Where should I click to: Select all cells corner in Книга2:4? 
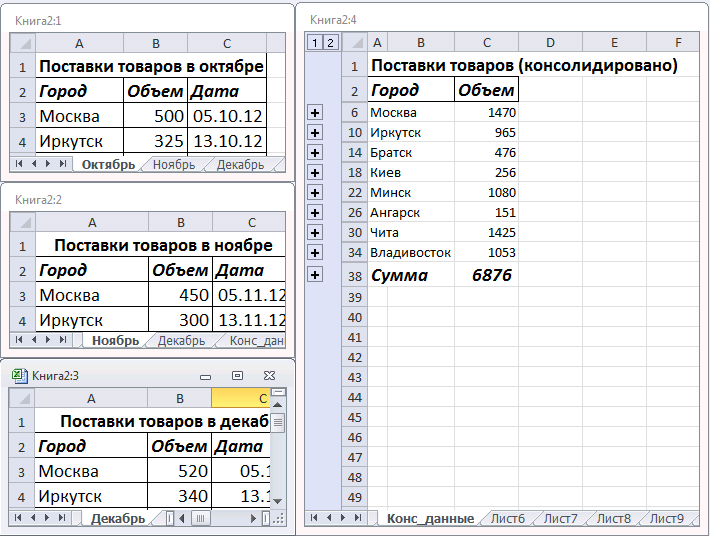pyautogui.click(x=355, y=43)
